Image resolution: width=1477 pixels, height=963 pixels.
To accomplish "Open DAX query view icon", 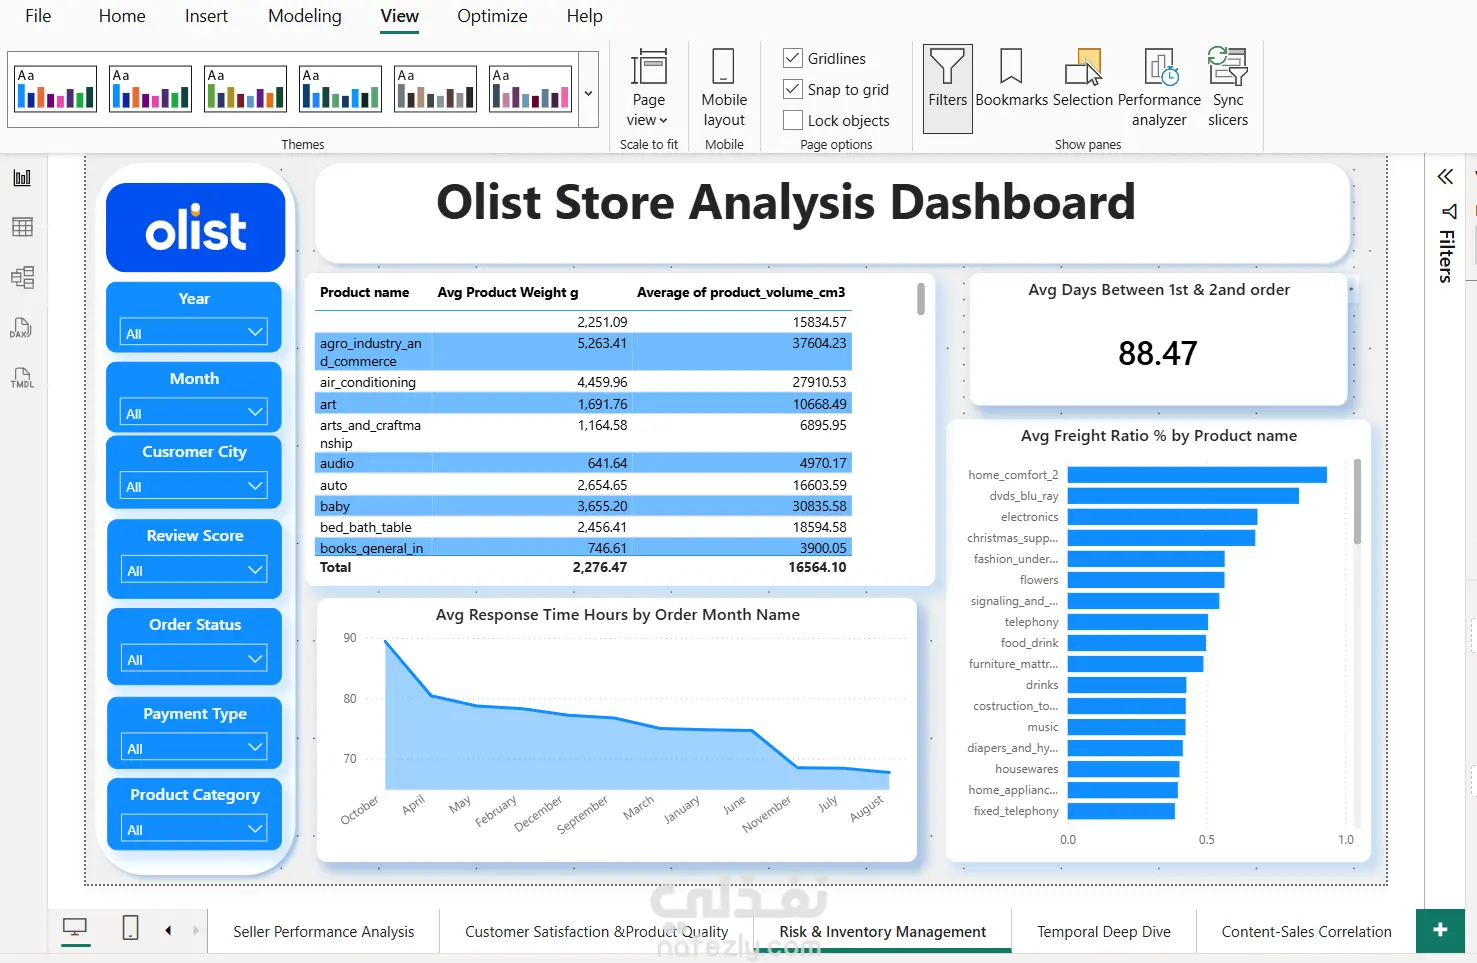I will coord(22,328).
